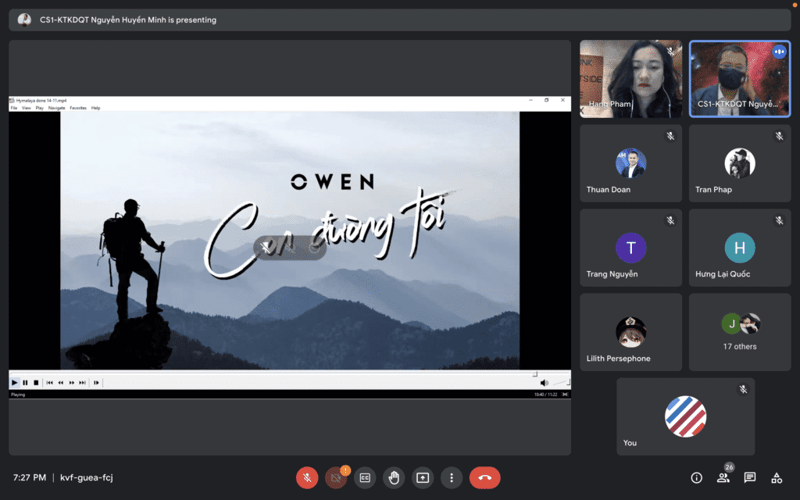This screenshot has width=800, height=500.
Task: Click the Play button in the media player
Action: [14, 383]
